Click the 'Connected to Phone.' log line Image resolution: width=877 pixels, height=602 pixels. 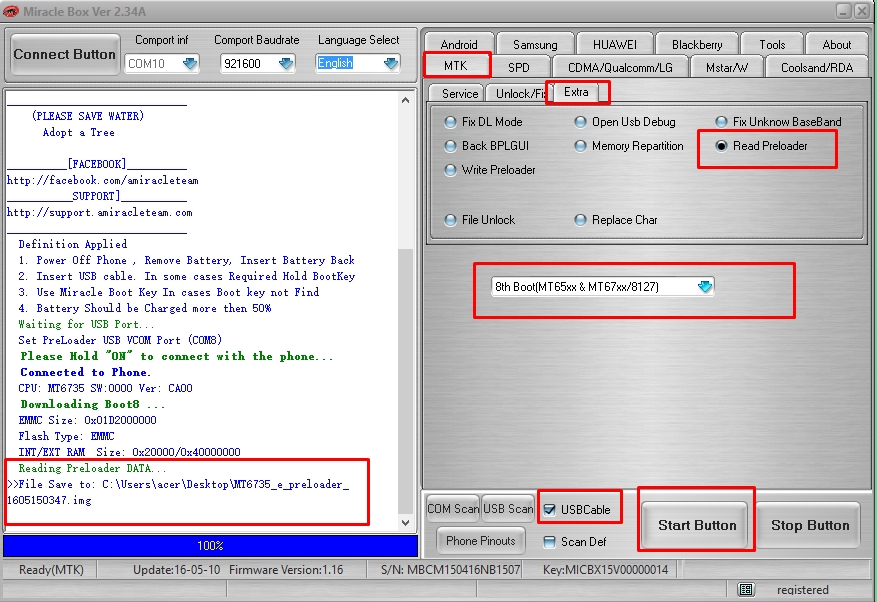click(x=86, y=372)
